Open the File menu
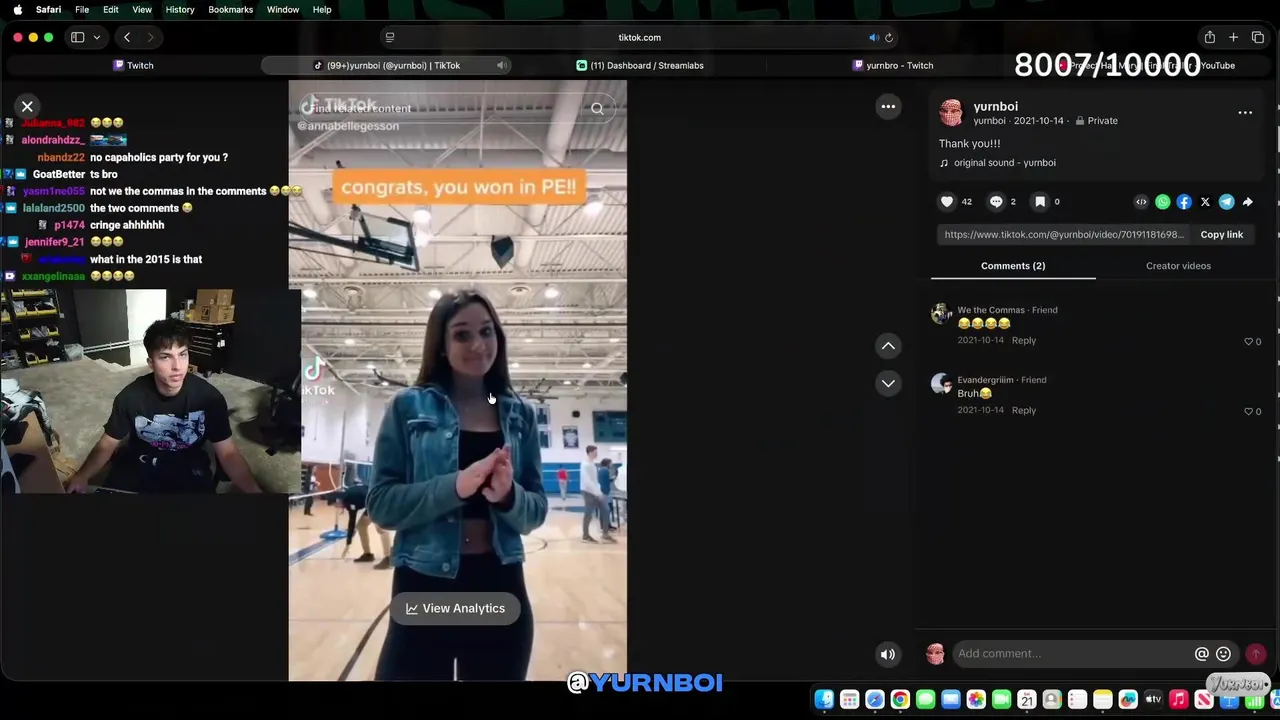 tap(82, 9)
